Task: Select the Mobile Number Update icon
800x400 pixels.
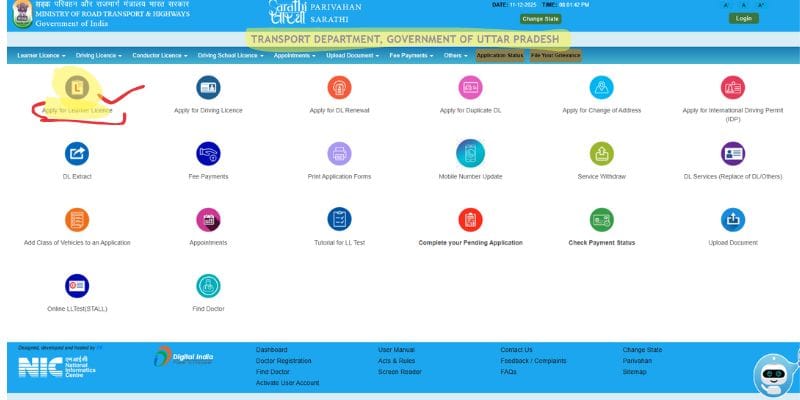Action: point(470,153)
